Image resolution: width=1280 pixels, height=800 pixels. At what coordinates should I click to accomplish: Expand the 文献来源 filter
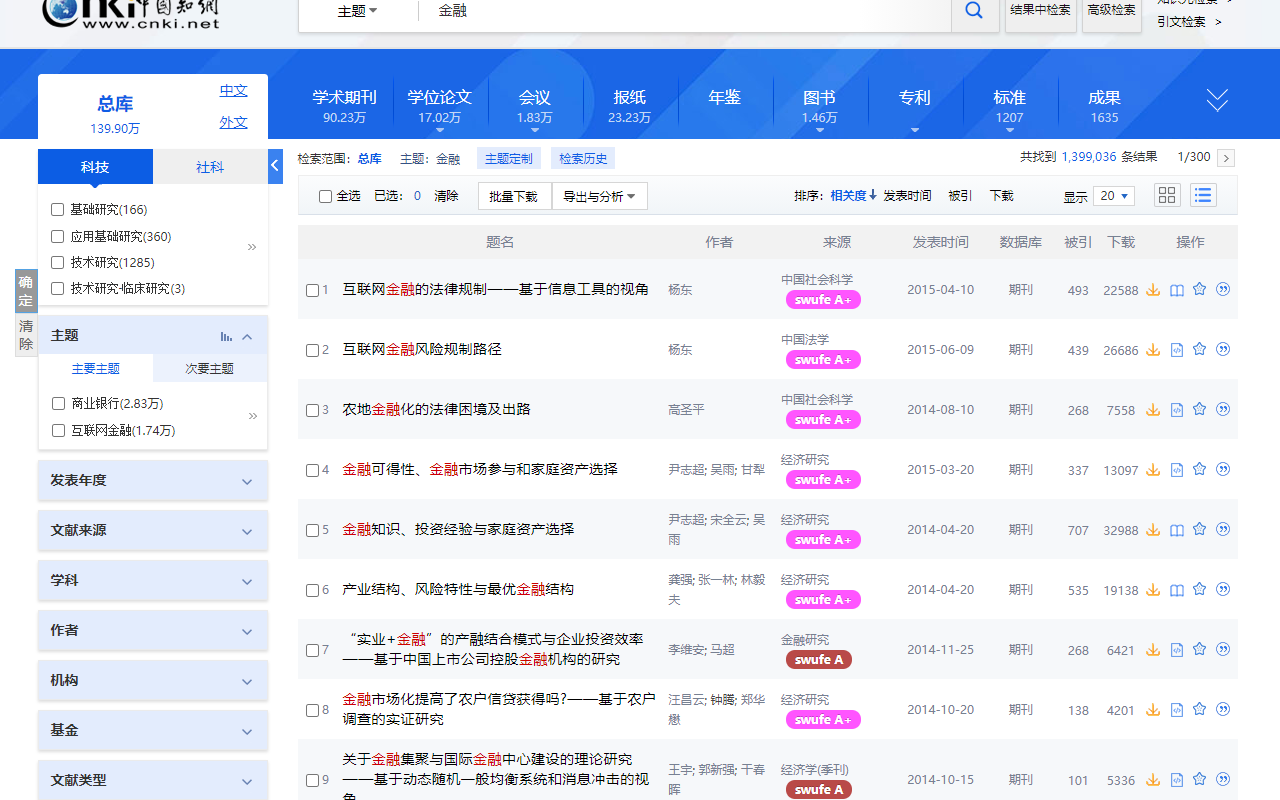pos(153,531)
